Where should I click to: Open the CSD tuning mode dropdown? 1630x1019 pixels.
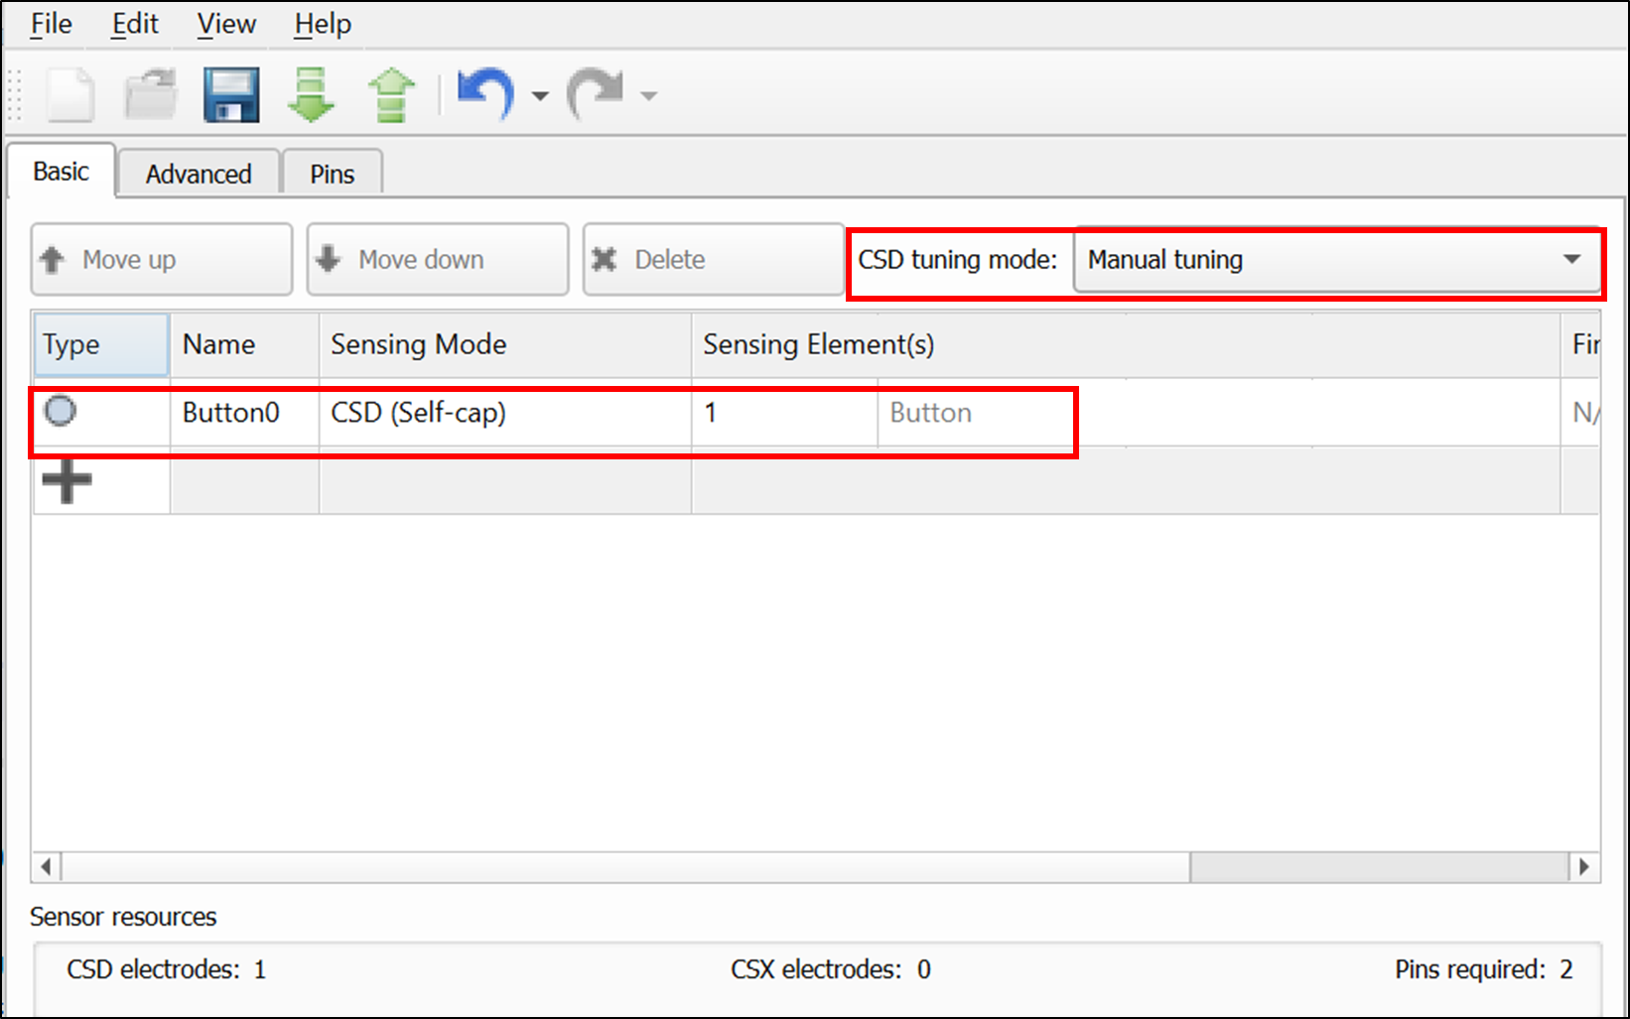tap(1337, 260)
